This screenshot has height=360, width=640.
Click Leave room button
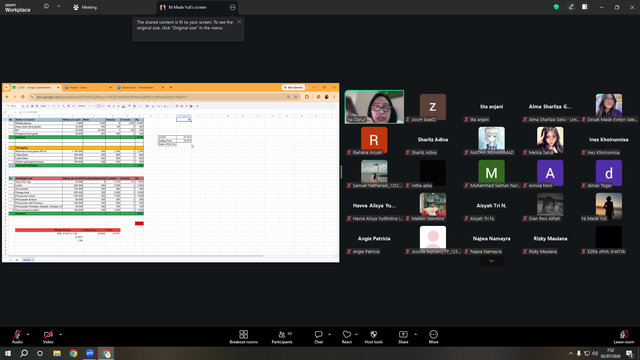coord(624,337)
